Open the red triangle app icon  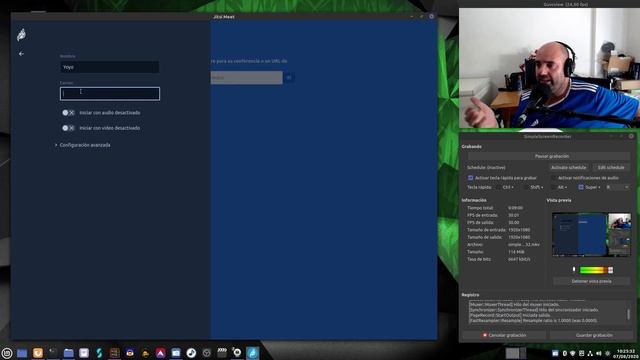pyautogui.click(x=160, y=353)
